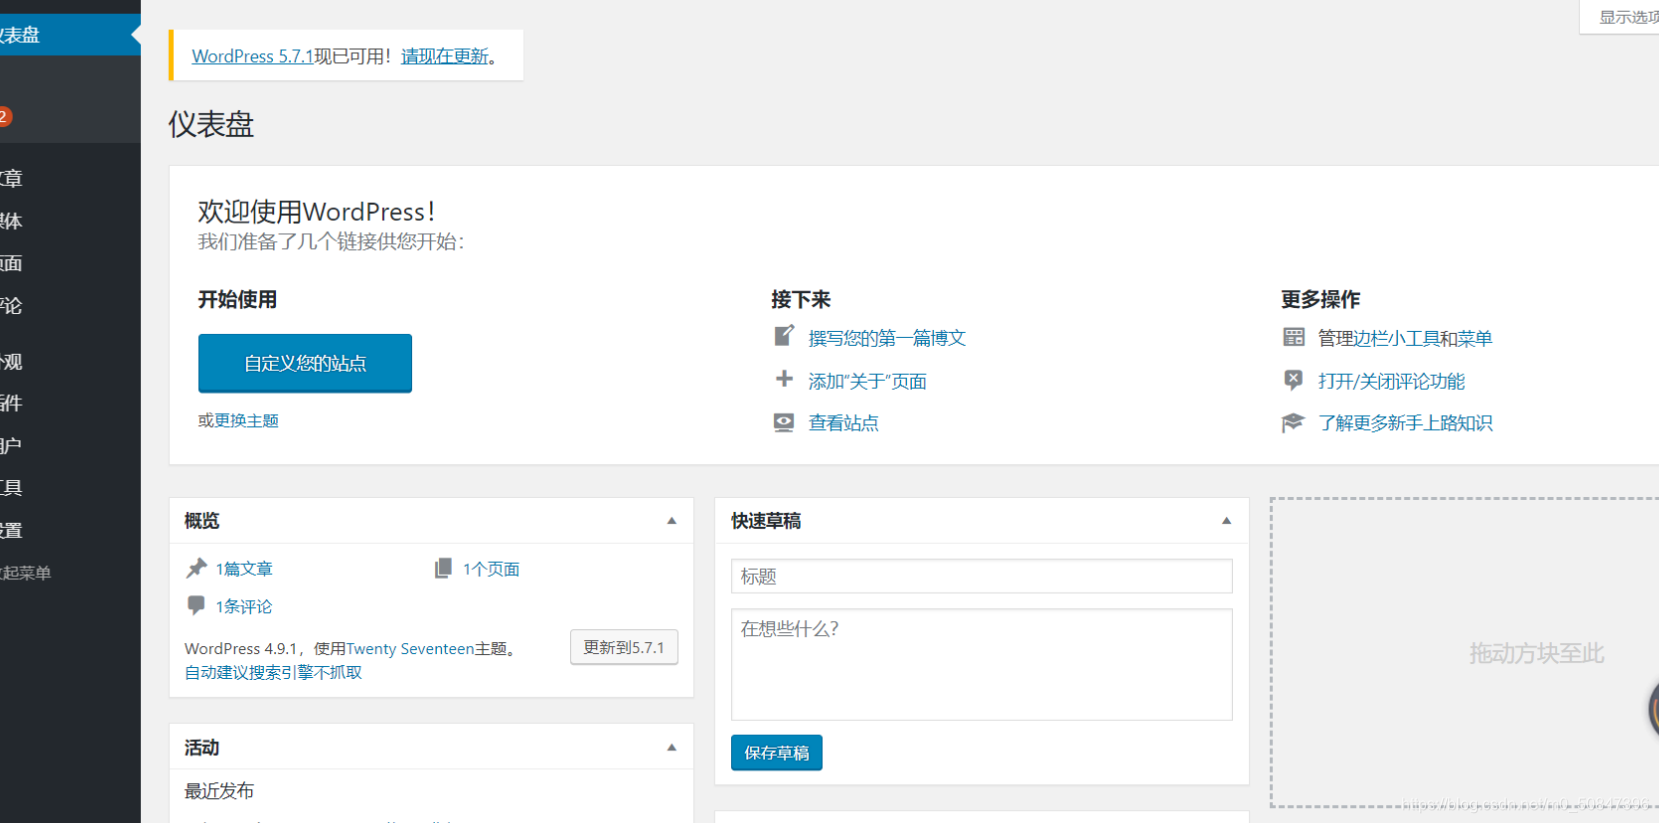
Task: Open the 显示选项 screen options tab
Action: [1620, 17]
